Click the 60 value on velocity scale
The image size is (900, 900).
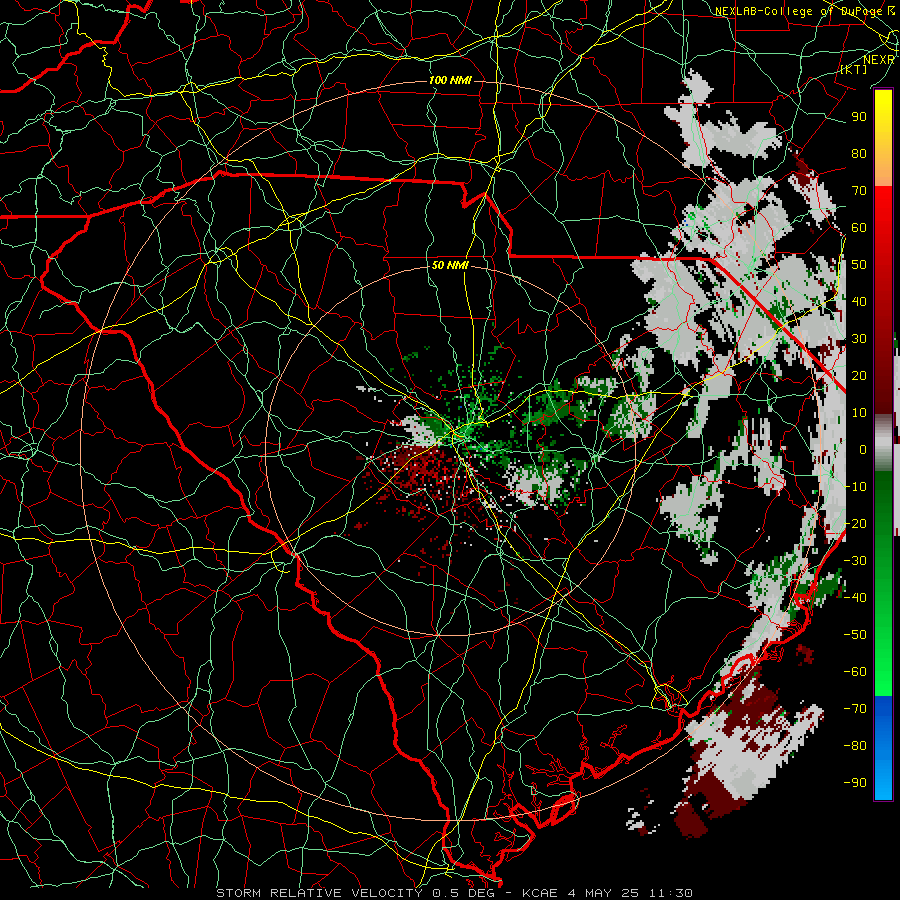pos(859,227)
